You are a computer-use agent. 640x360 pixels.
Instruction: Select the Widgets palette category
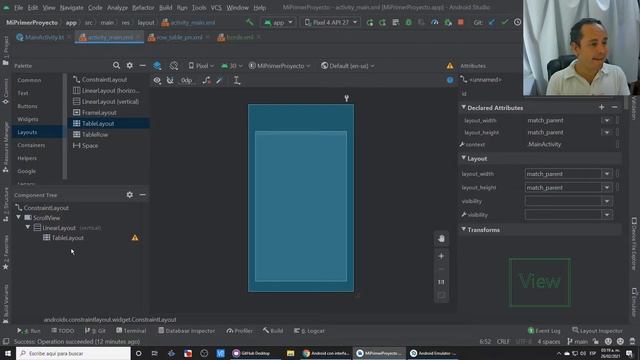pyautogui.click(x=28, y=119)
